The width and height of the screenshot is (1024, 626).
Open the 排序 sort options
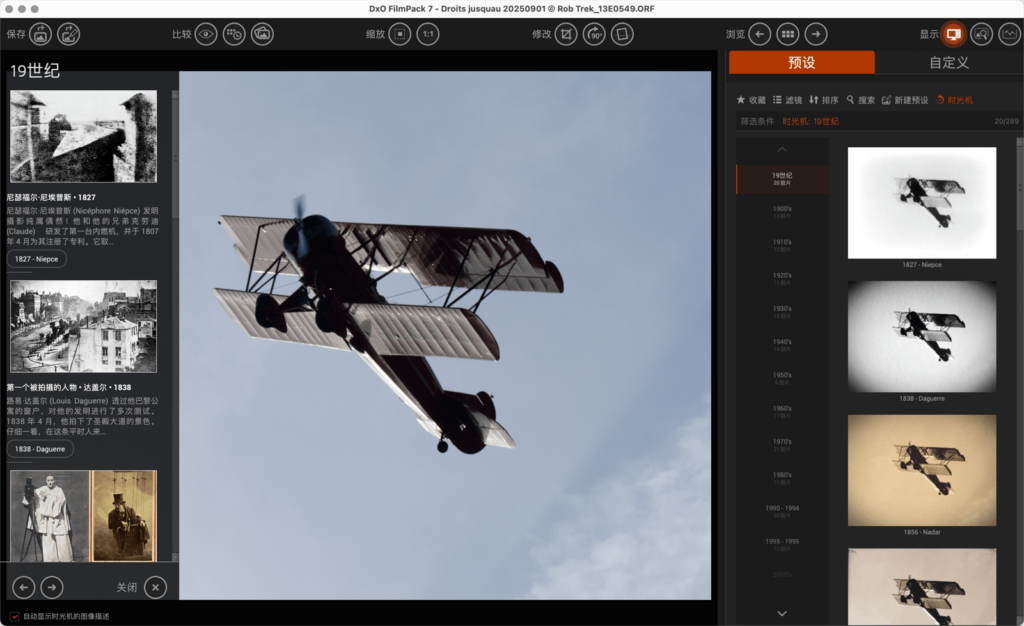point(824,100)
